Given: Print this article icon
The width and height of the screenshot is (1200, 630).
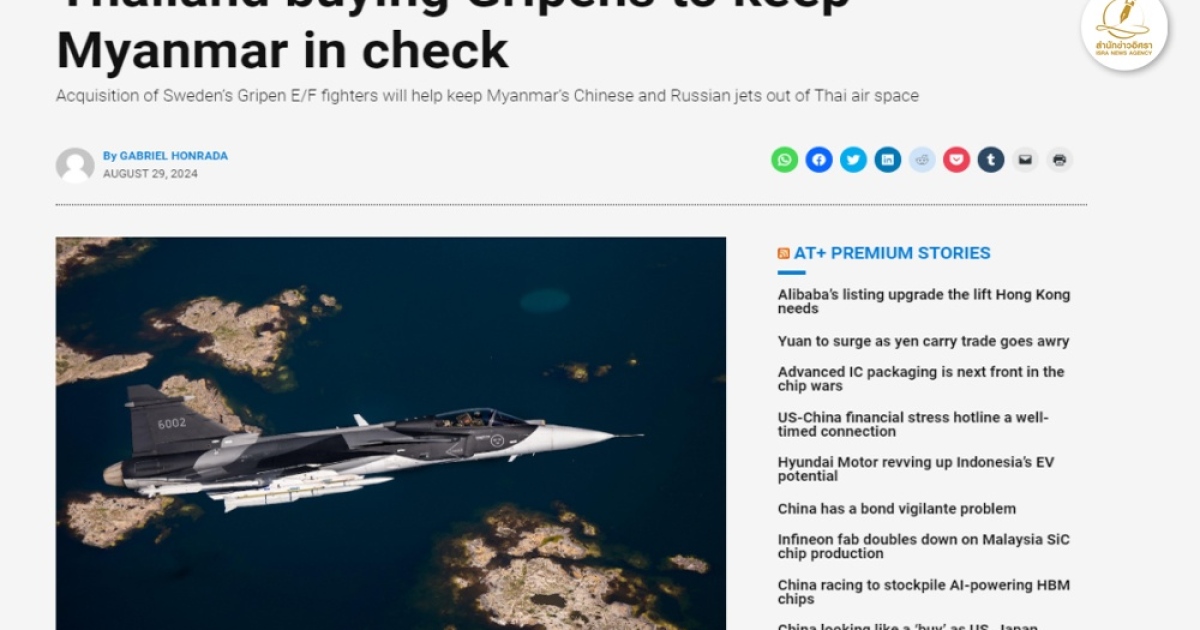Looking at the screenshot, I should pyautogui.click(x=1060, y=160).
